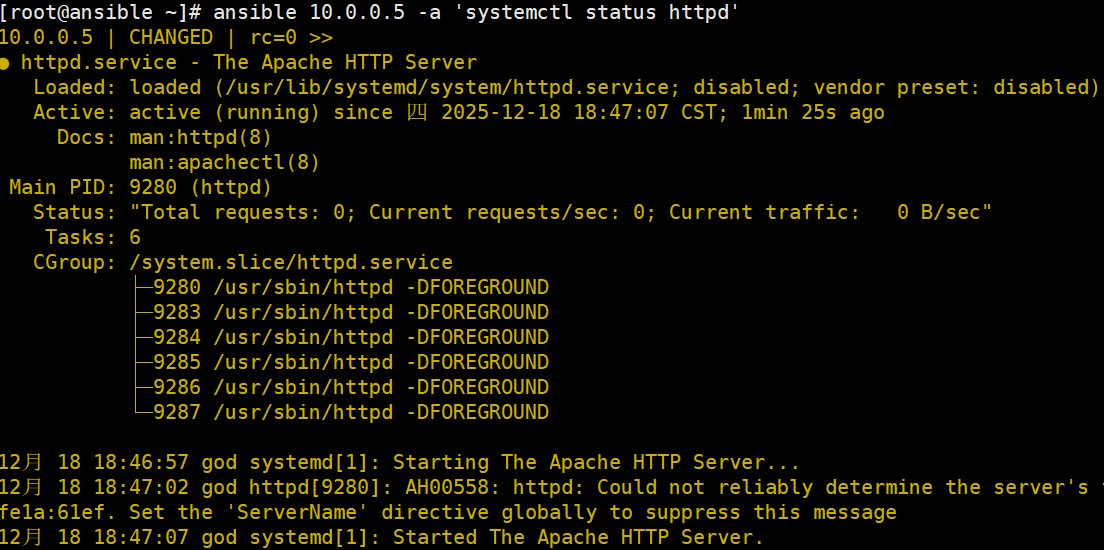Click 'Main PID: 9280 (httpd)' line
The width and height of the screenshot is (1104, 550).
[x=140, y=187]
